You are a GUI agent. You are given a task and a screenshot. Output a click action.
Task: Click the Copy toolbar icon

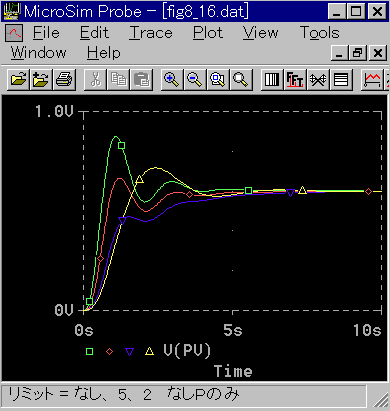[x=118, y=80]
